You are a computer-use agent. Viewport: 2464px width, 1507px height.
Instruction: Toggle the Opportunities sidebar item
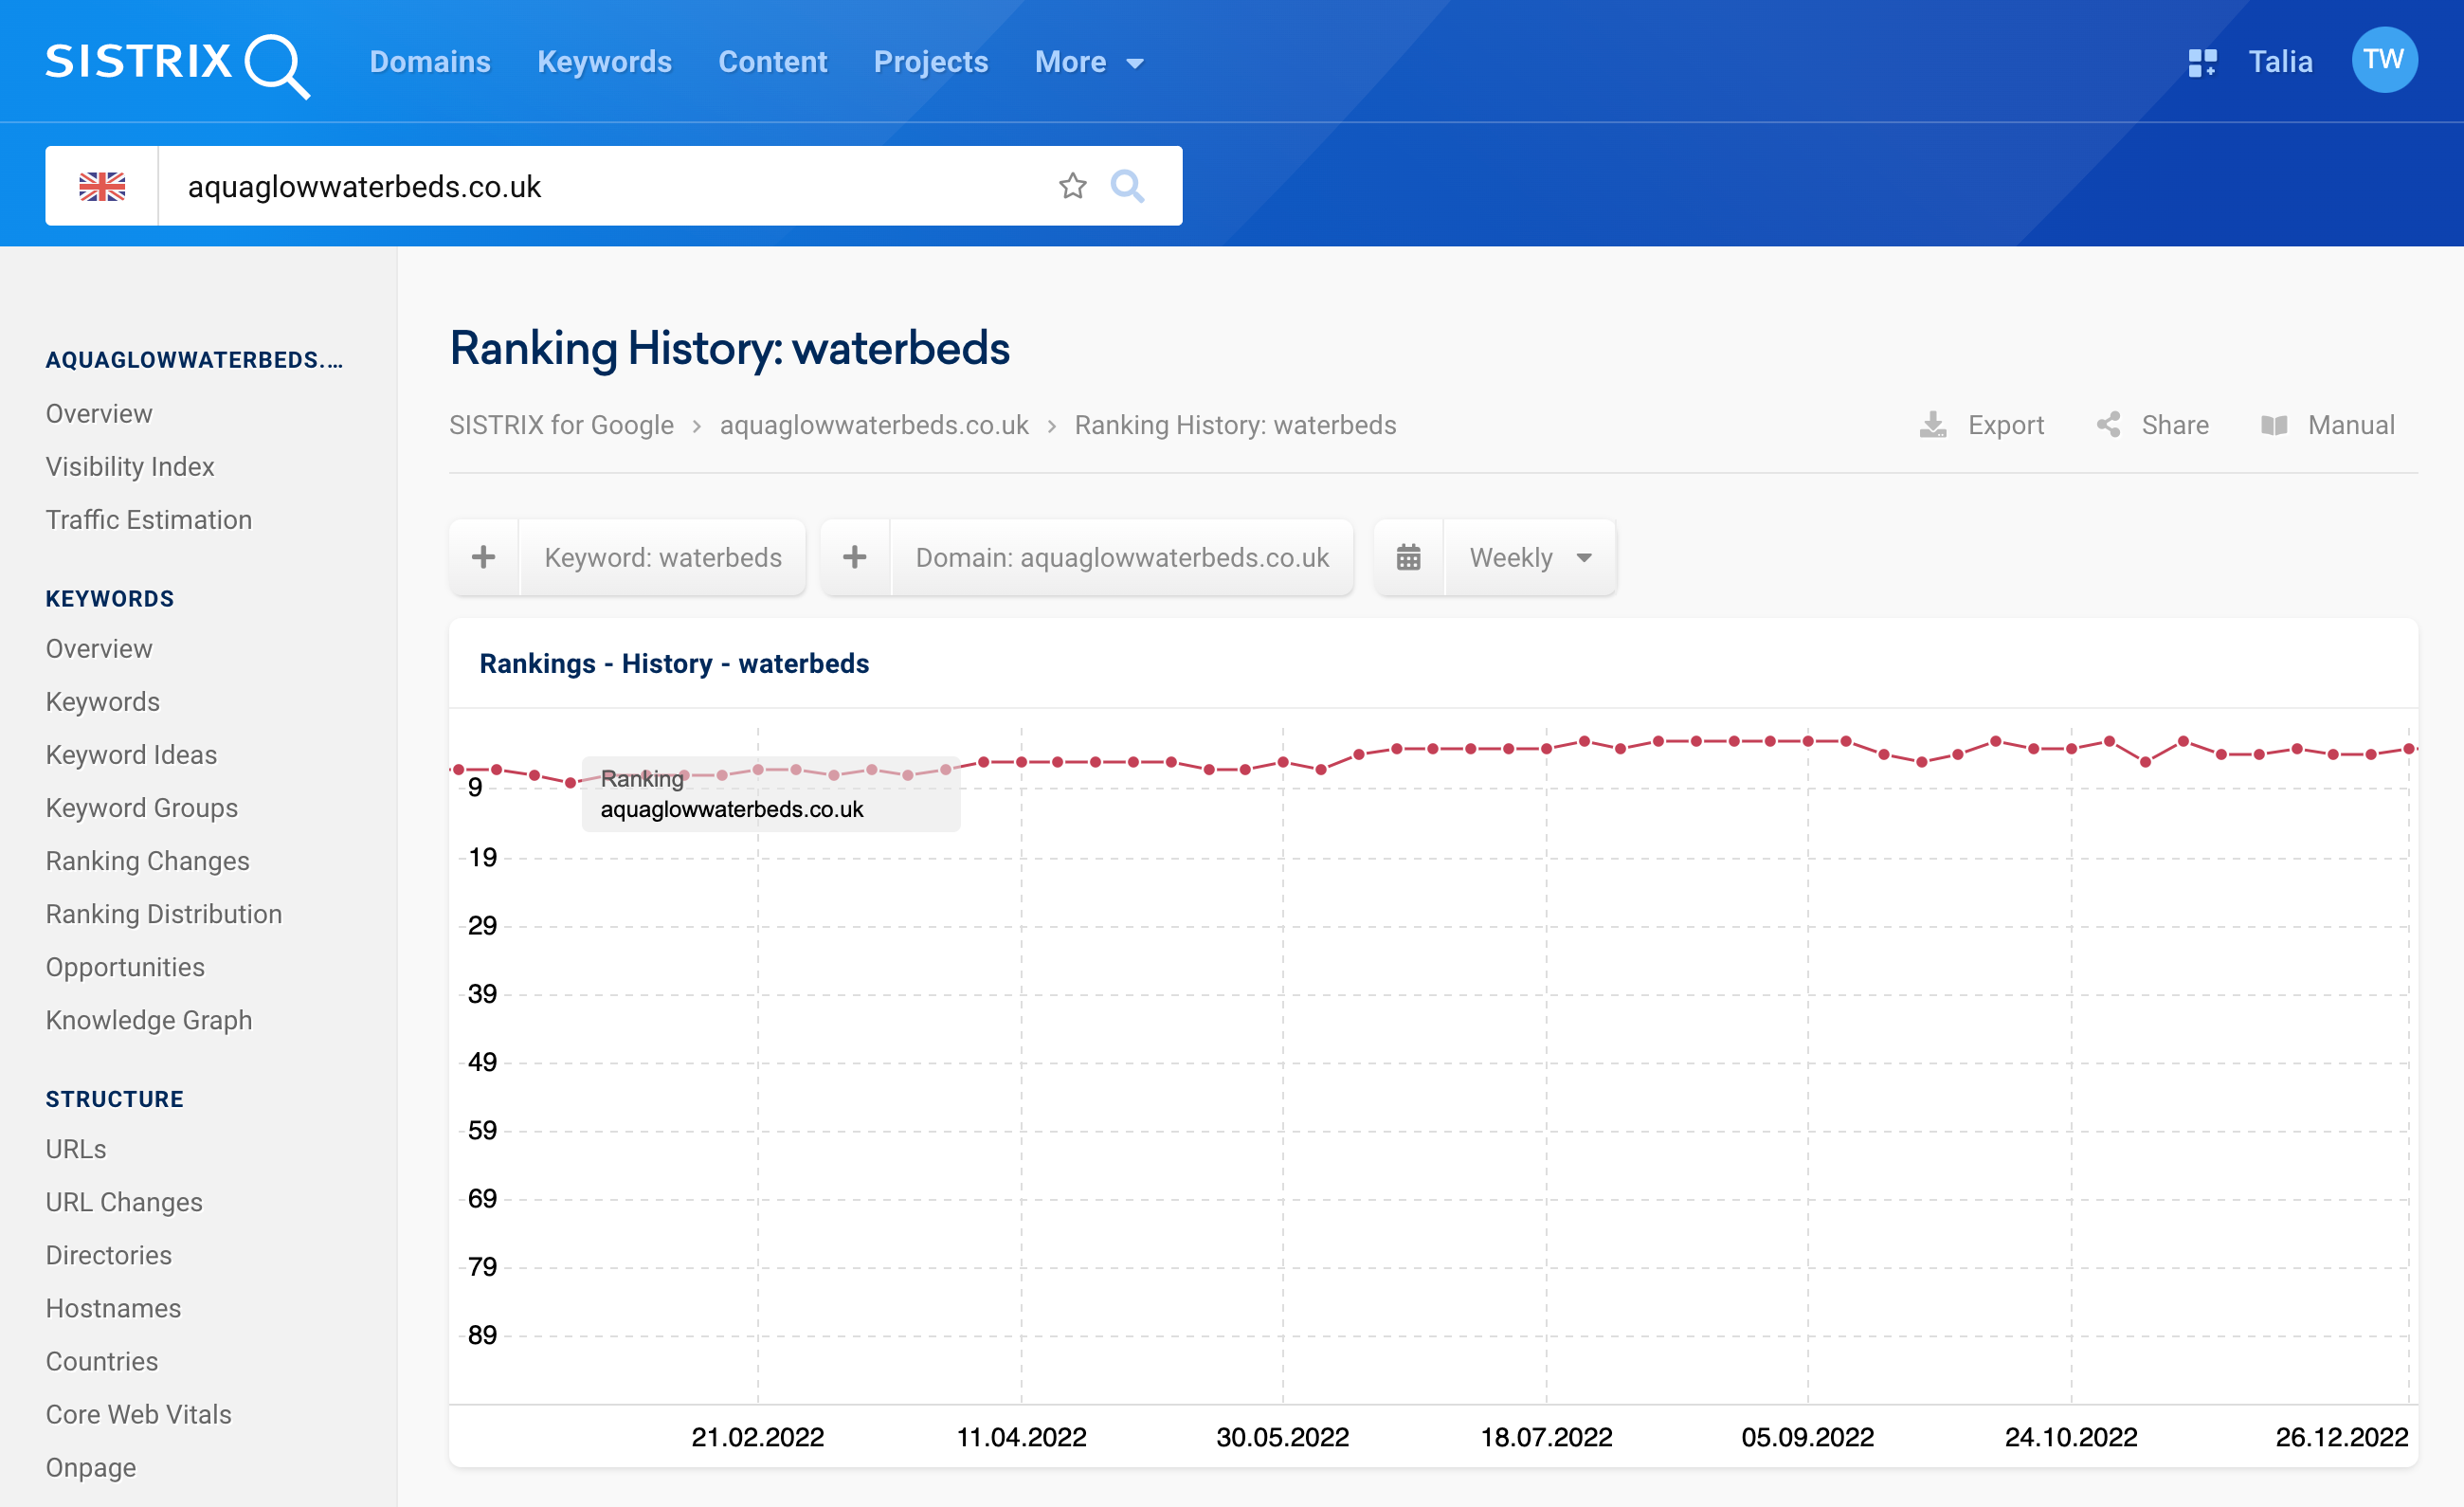(127, 967)
